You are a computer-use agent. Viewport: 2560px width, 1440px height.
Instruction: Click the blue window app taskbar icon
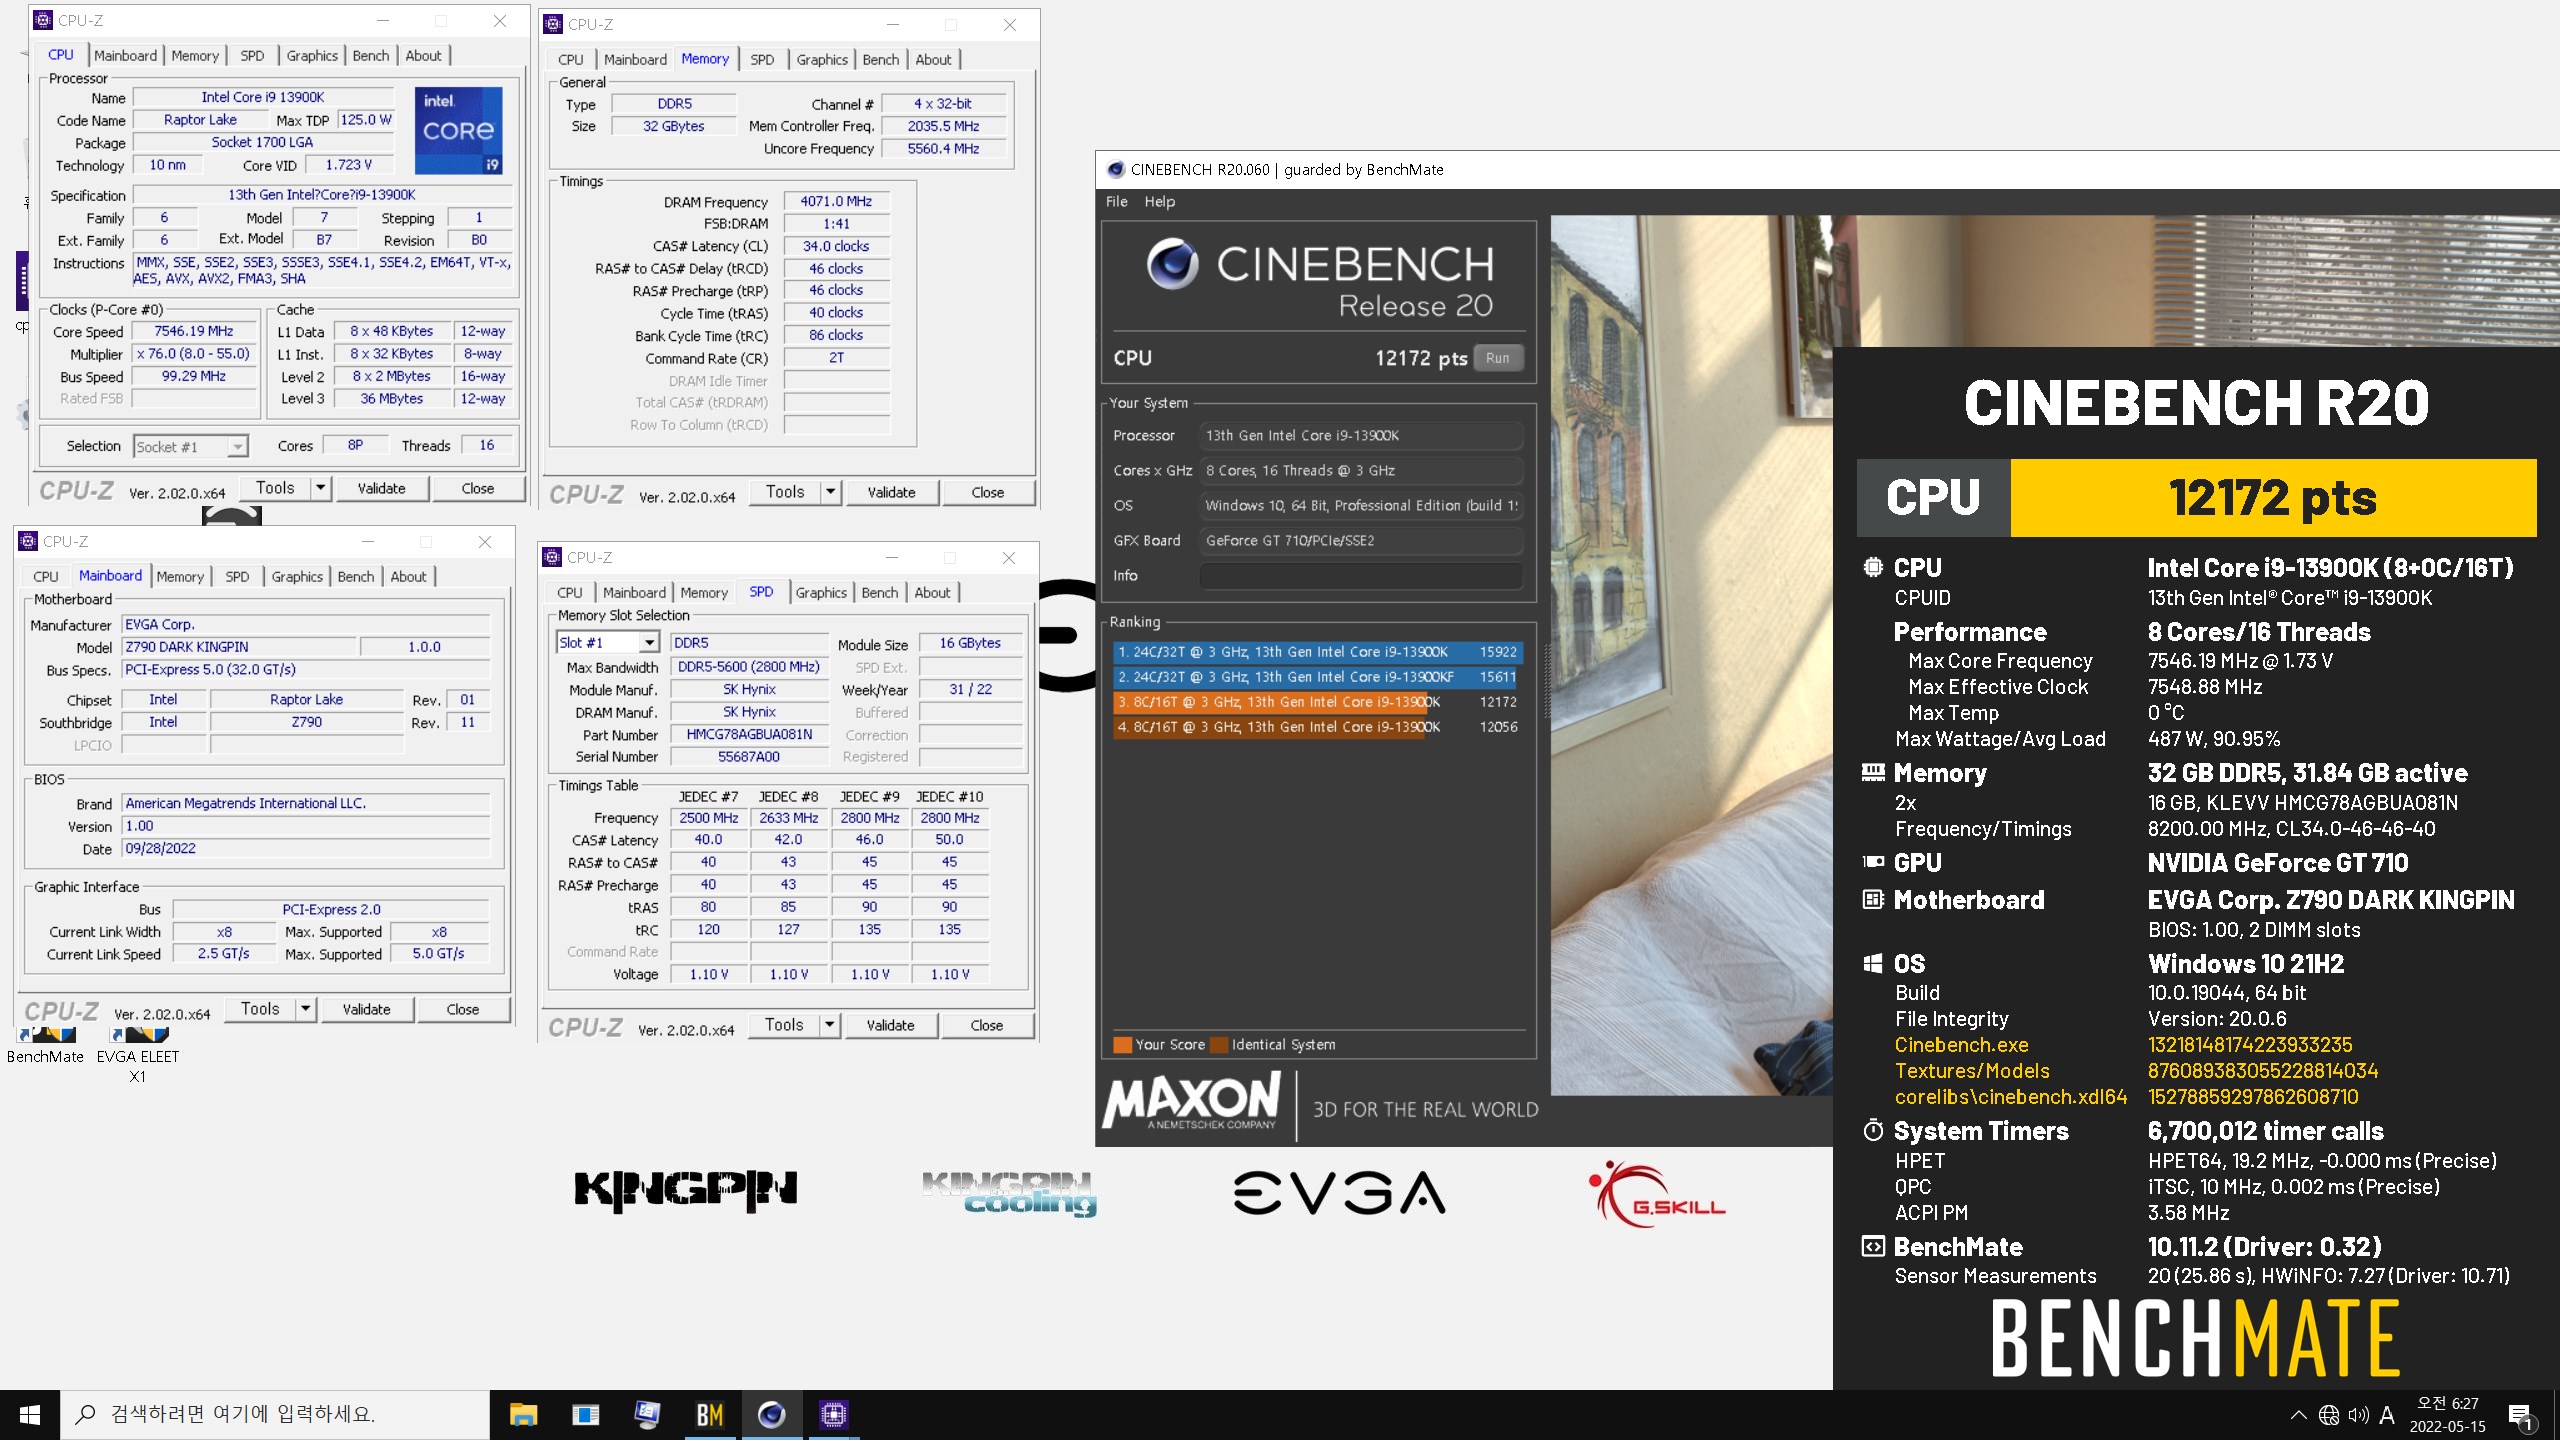click(585, 1414)
